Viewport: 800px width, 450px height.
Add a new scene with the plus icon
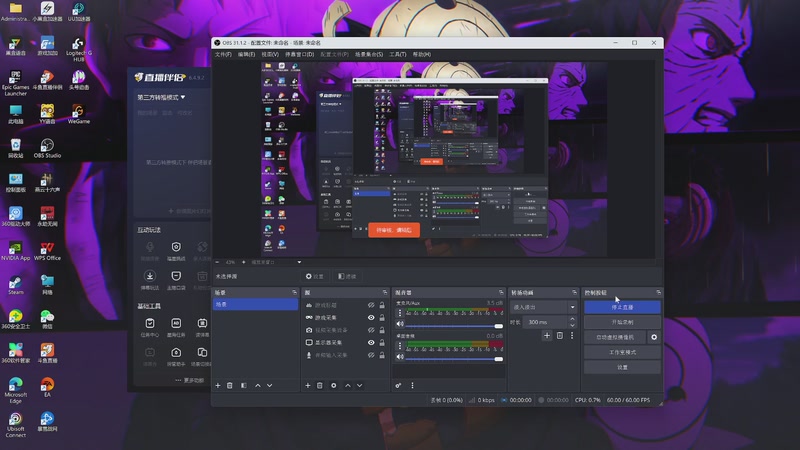click(x=218, y=386)
